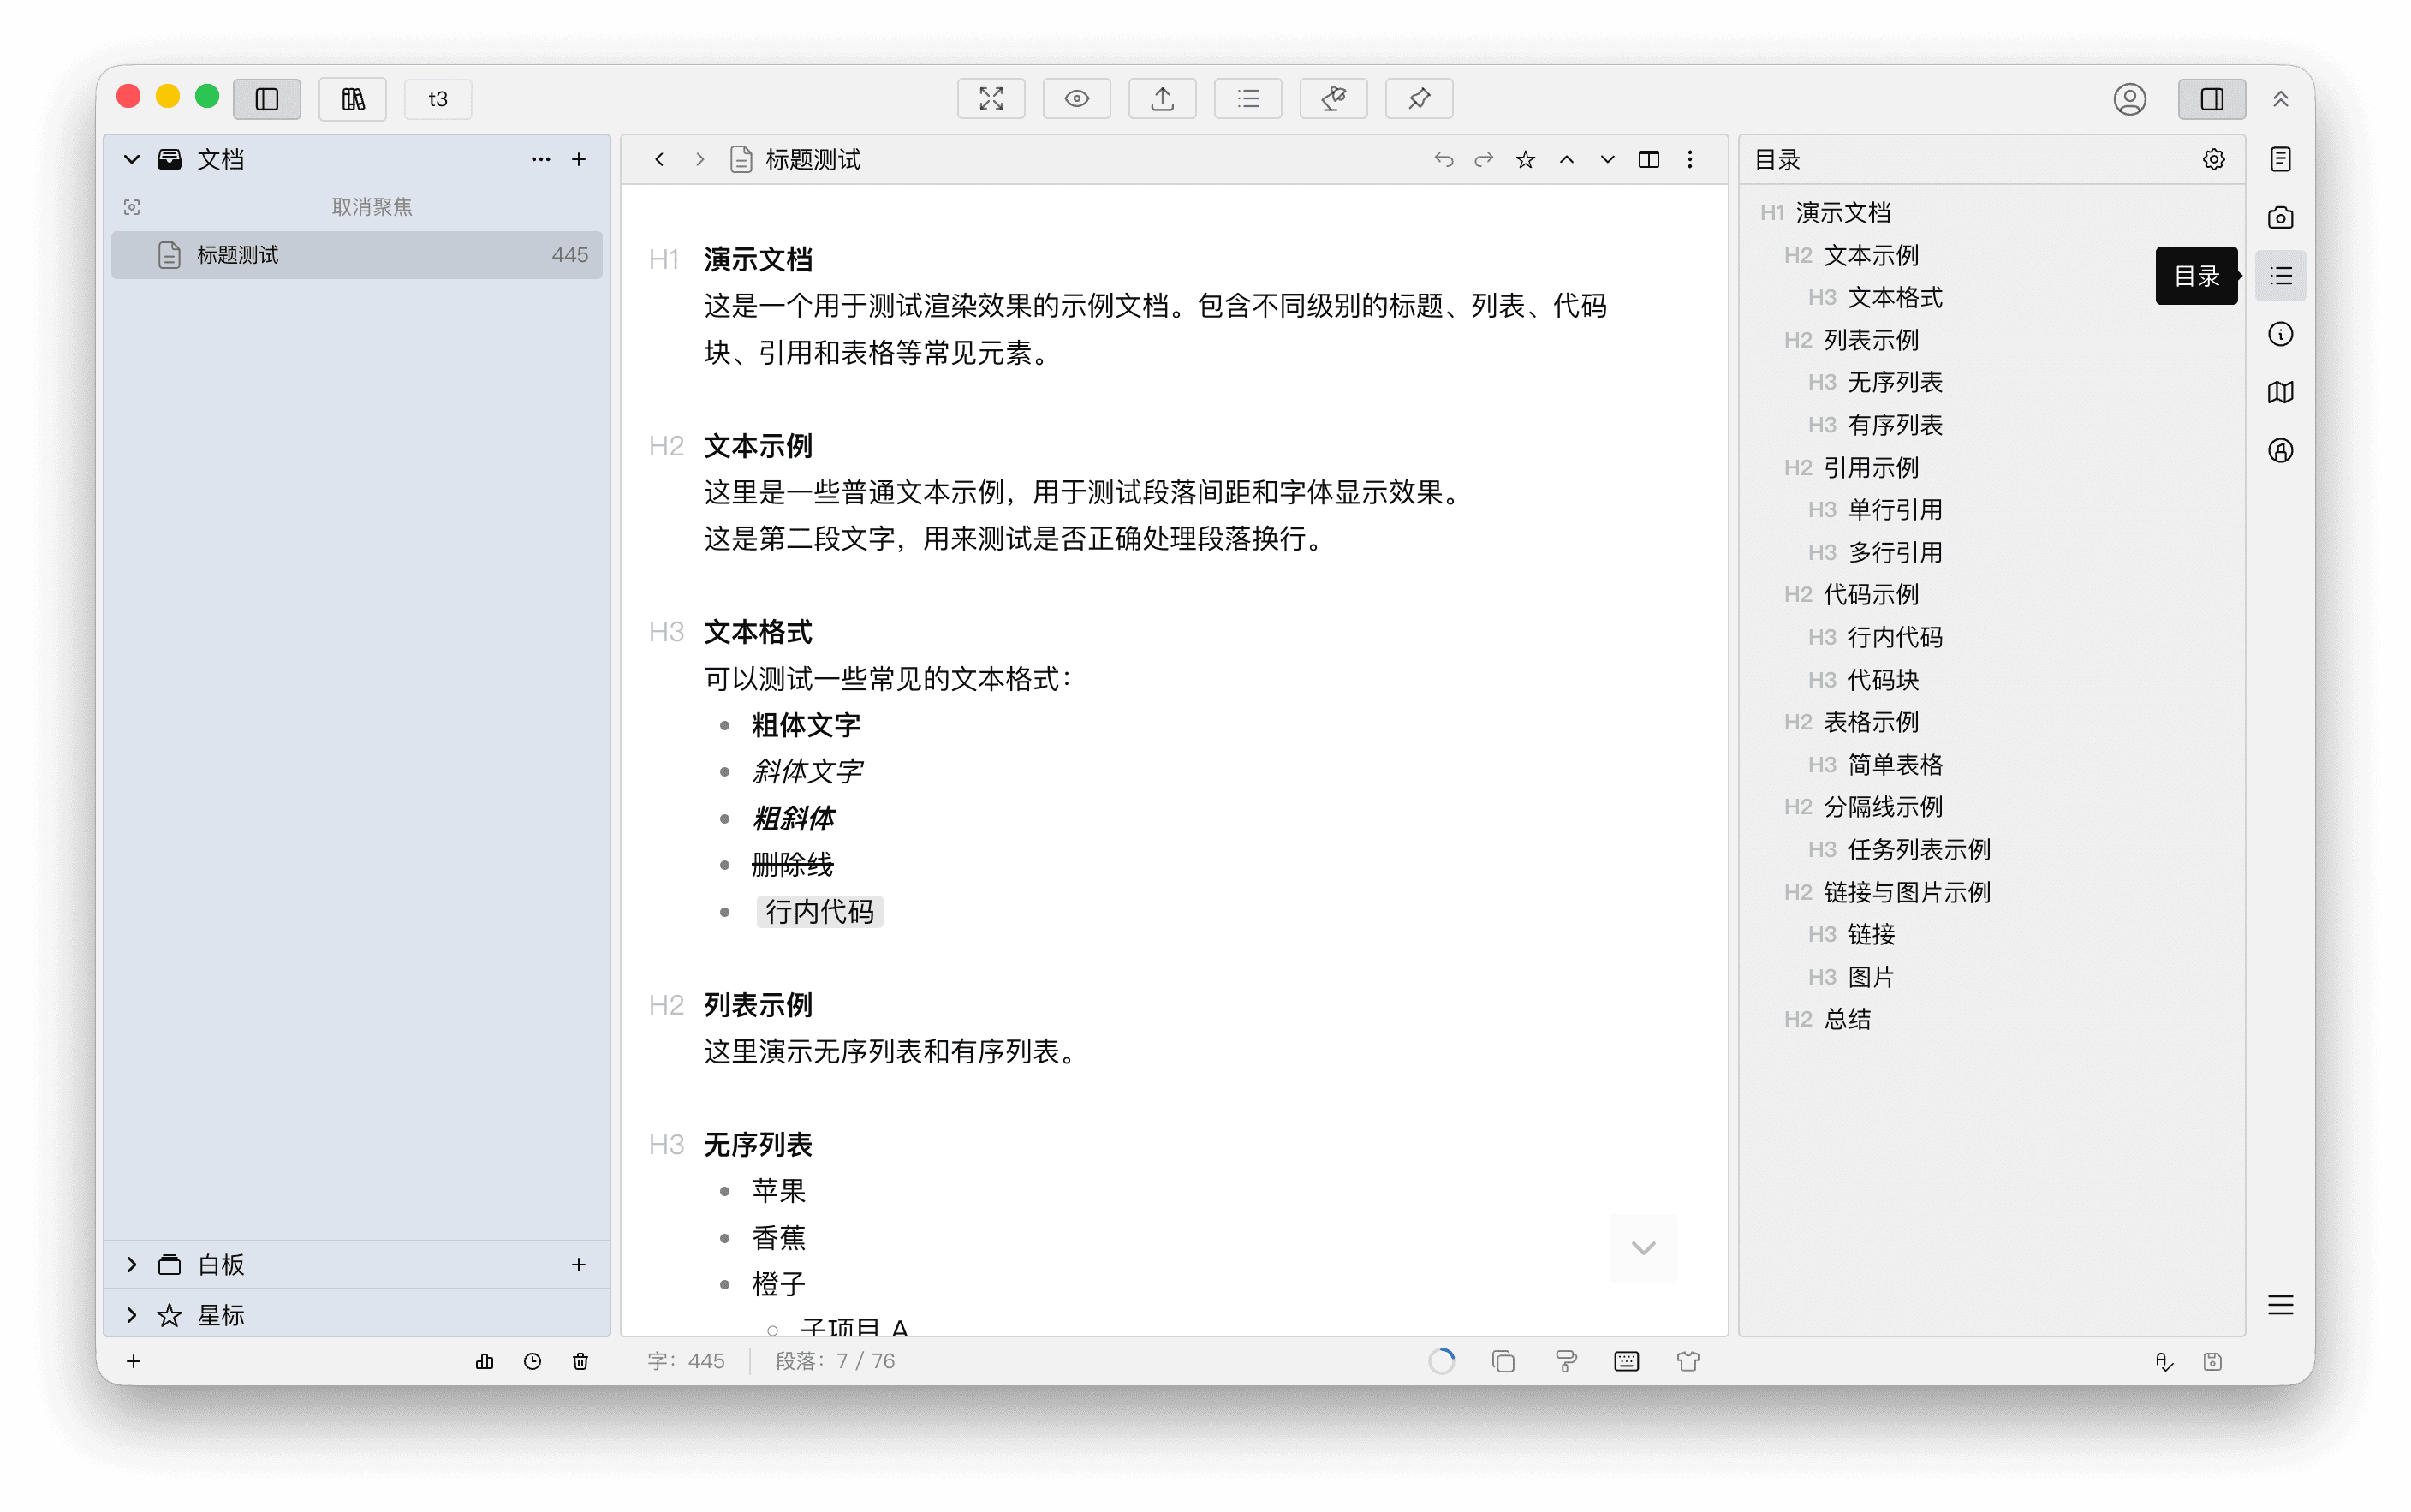Click the export share toolbar icon
The width and height of the screenshot is (2411, 1512).
[1162, 99]
